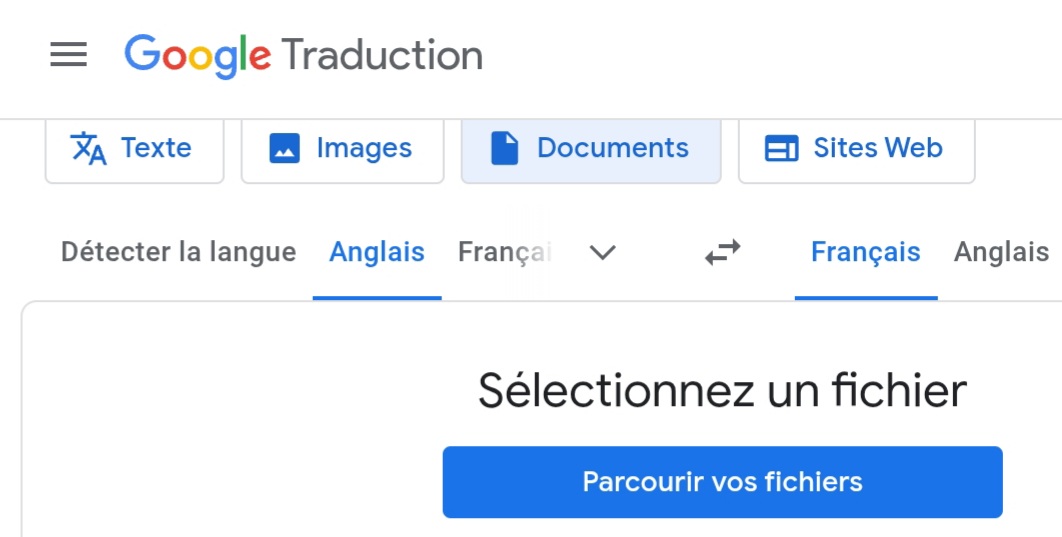Click the file icon on Documents button
Viewport: 1062px width, 537px height.
(x=505, y=149)
